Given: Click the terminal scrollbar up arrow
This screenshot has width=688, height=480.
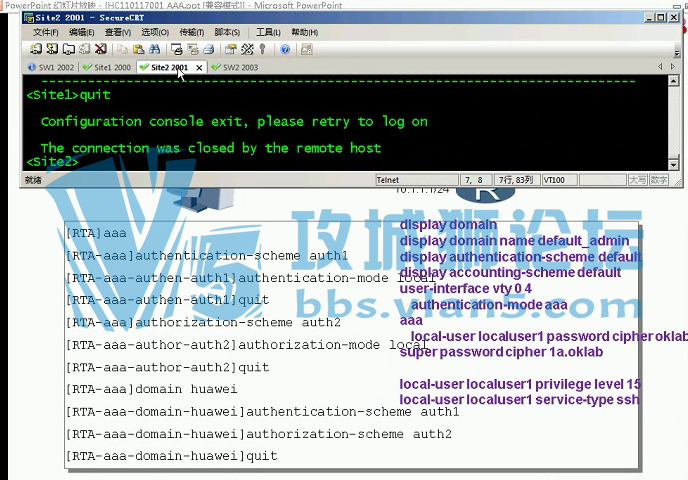Looking at the screenshot, I should coord(674,81).
